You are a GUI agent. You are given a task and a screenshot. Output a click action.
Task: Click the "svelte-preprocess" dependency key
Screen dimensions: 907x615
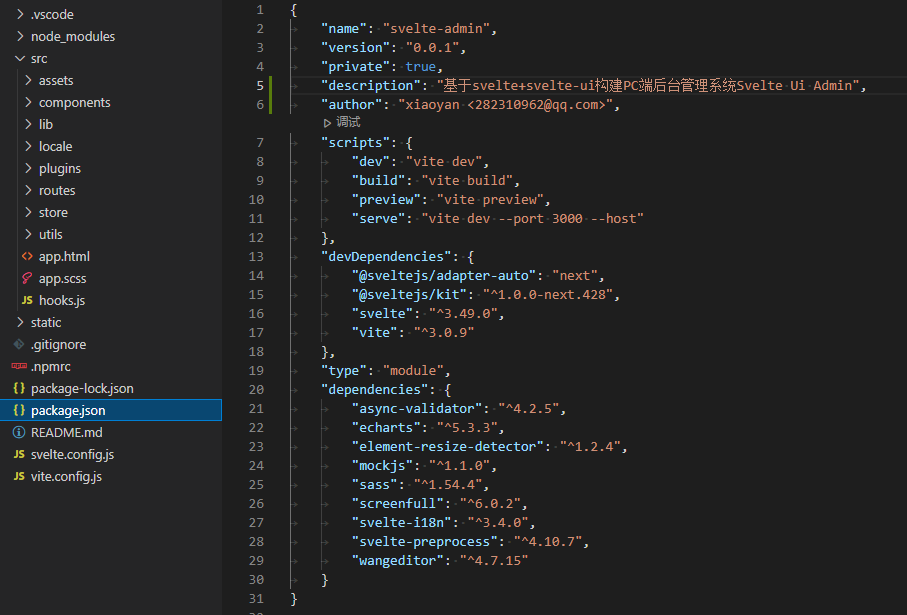(425, 542)
